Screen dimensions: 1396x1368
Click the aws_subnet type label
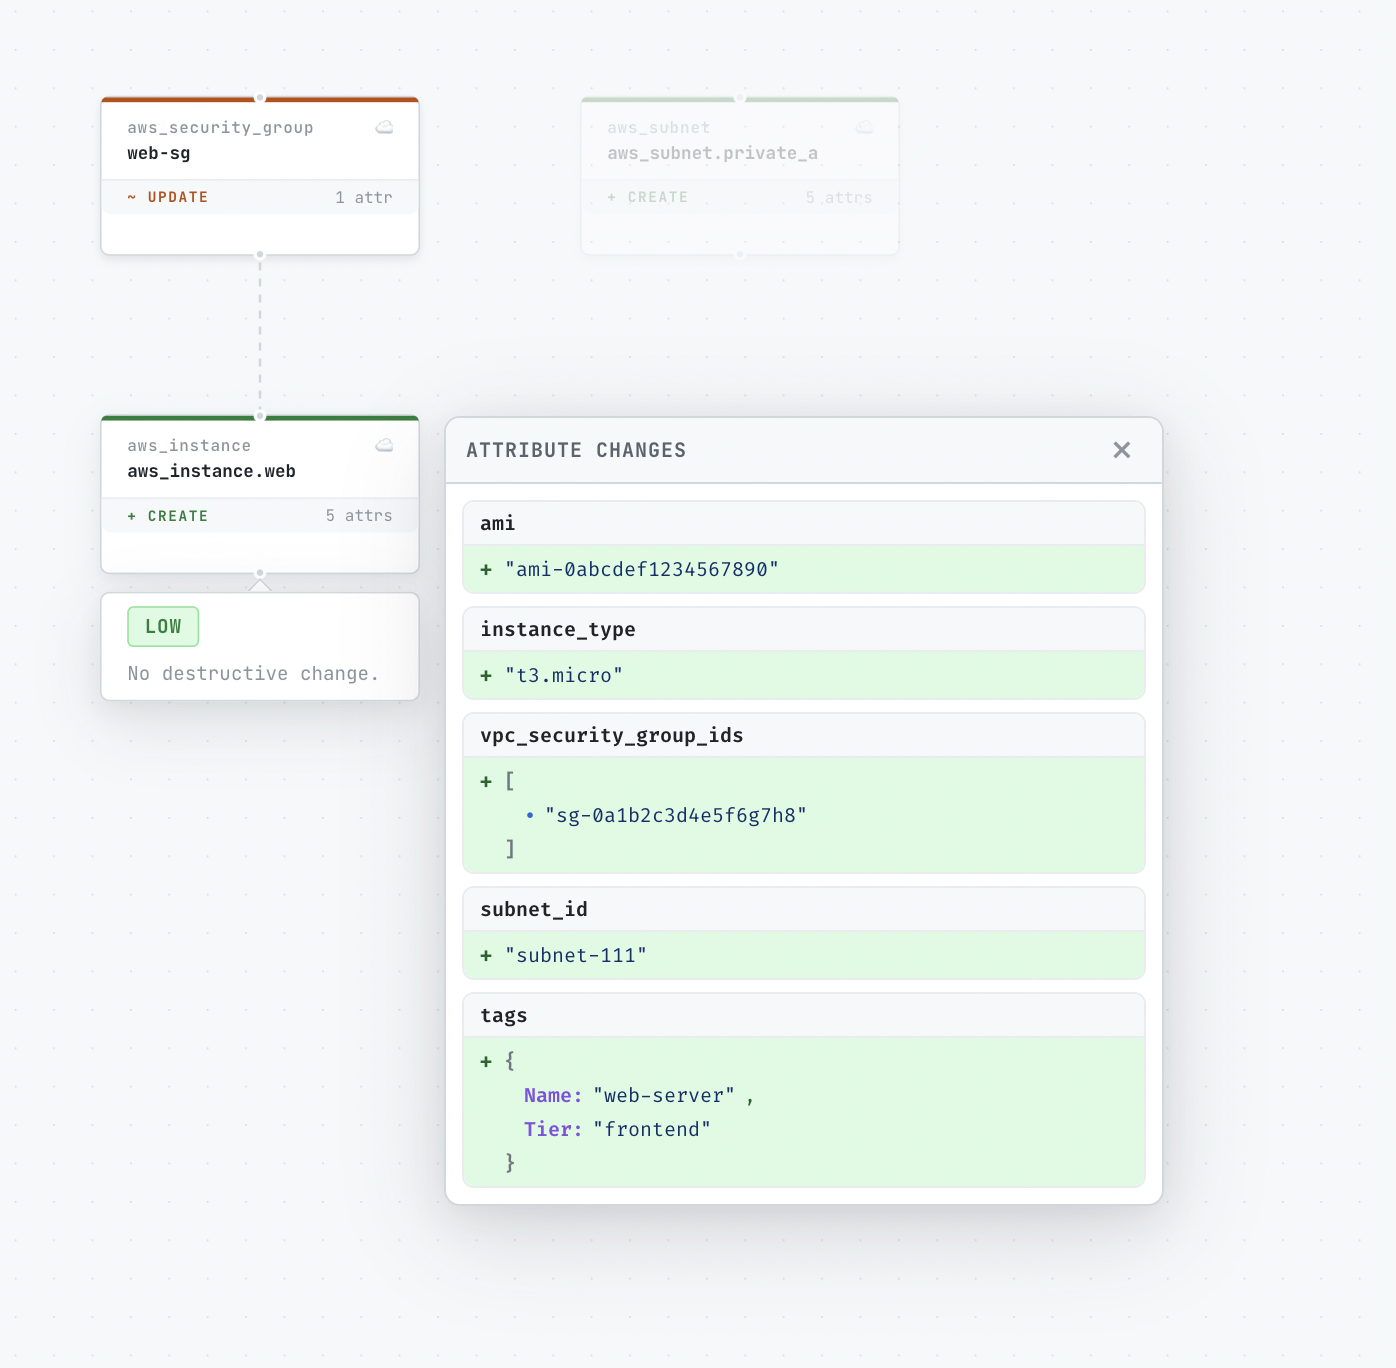coord(659,127)
